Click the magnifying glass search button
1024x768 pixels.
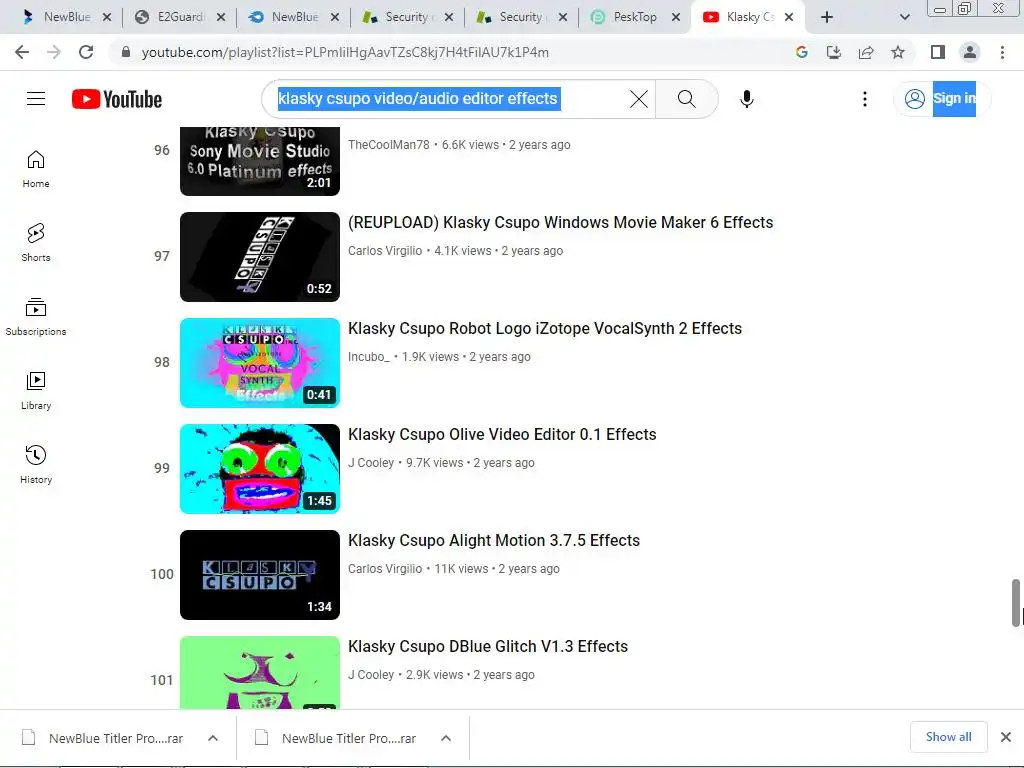coord(686,99)
